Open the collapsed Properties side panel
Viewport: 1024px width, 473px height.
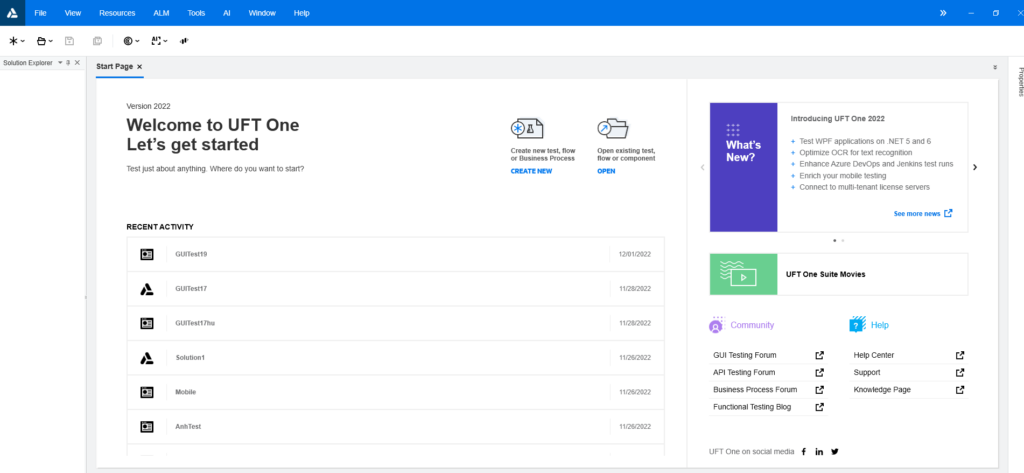pyautogui.click(x=1021, y=82)
